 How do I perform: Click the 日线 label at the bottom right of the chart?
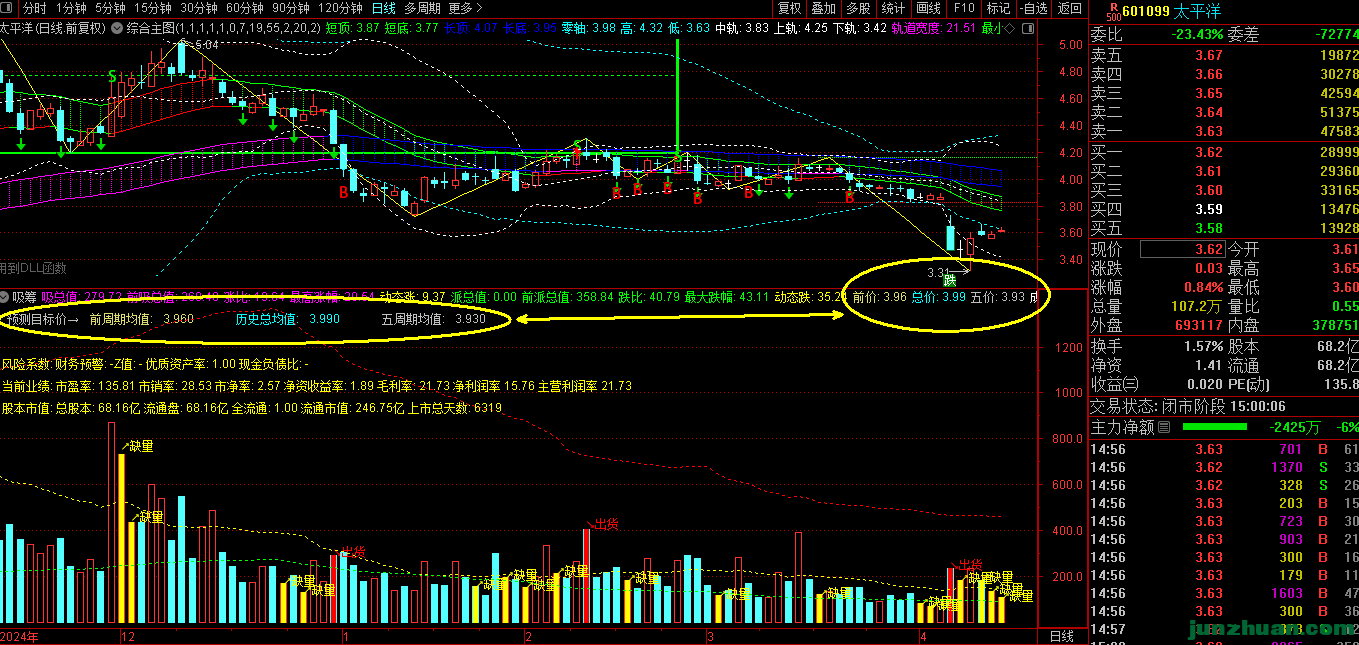click(x=1061, y=636)
